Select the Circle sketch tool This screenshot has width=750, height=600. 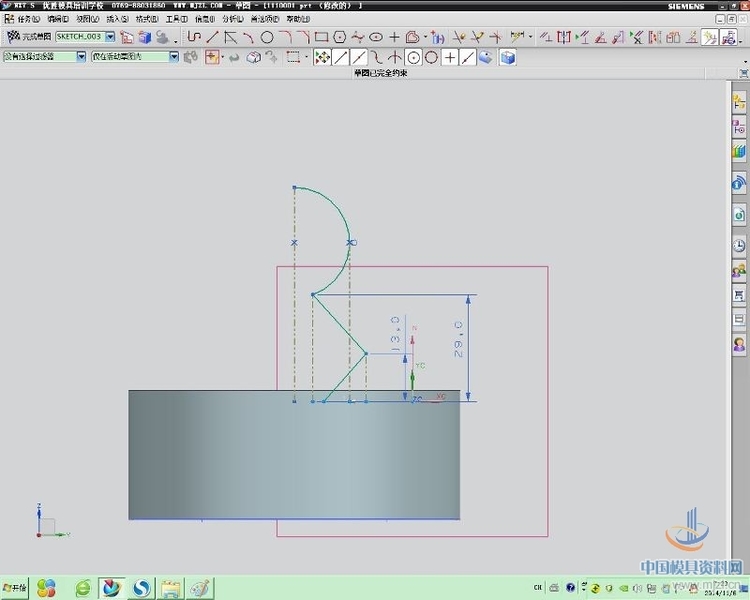(267, 37)
